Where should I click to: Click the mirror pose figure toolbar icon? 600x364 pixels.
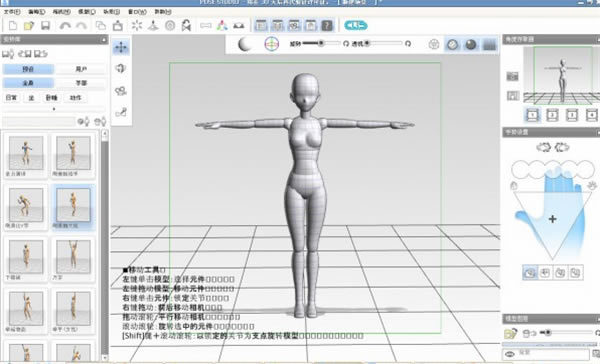click(186, 26)
